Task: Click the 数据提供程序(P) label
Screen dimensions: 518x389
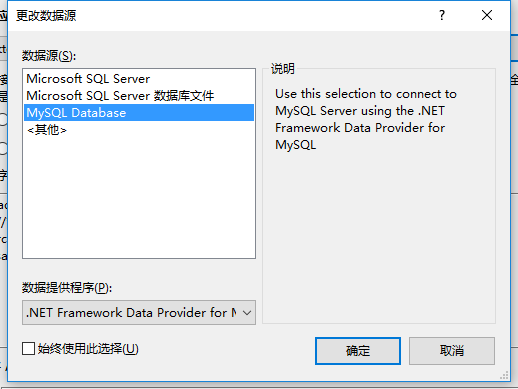Action: click(x=67, y=288)
